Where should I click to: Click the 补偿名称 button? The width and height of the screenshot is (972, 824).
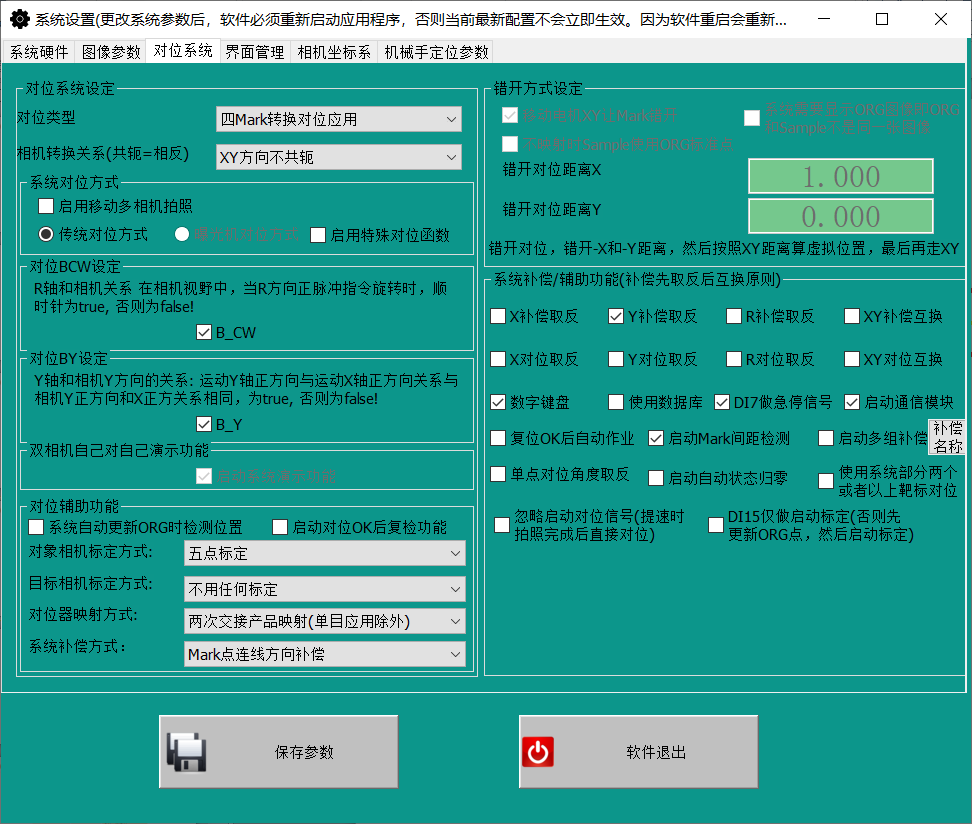click(947, 437)
